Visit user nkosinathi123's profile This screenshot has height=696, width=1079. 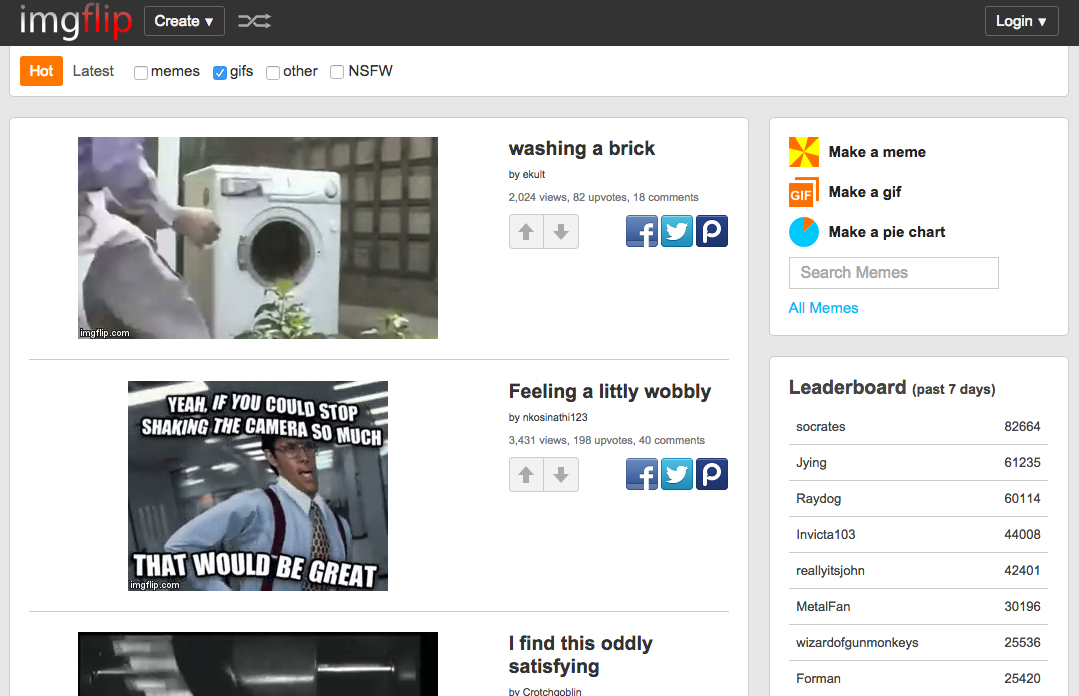point(555,418)
